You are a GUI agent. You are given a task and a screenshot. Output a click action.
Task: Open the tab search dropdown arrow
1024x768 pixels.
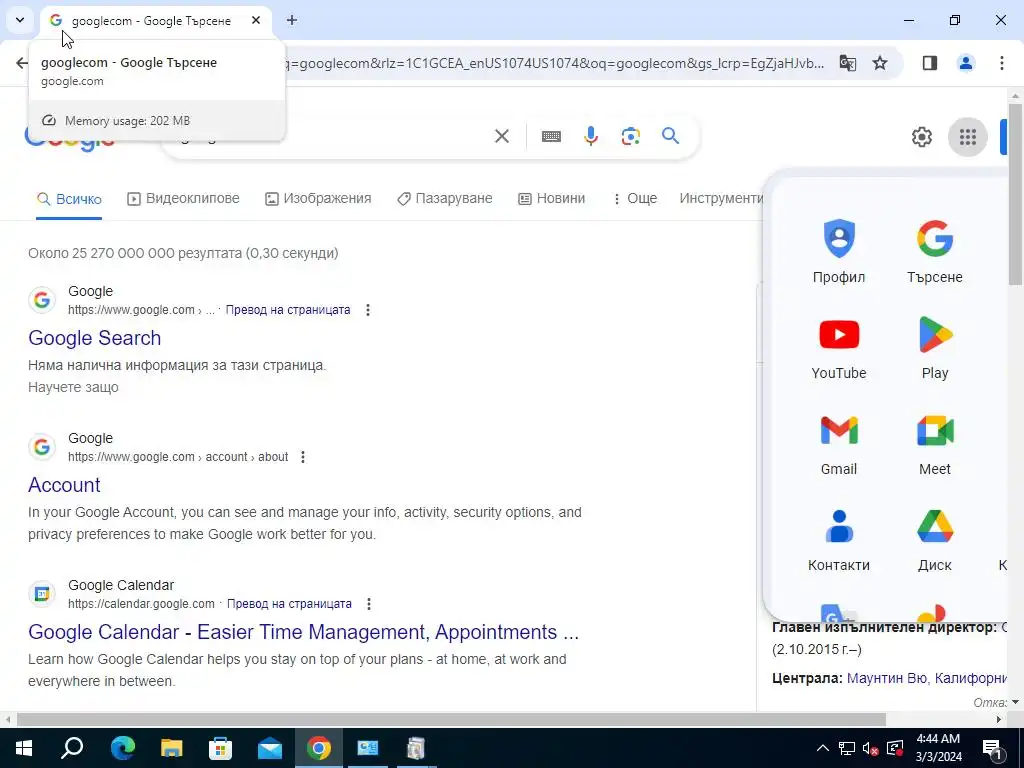pyautogui.click(x=20, y=20)
